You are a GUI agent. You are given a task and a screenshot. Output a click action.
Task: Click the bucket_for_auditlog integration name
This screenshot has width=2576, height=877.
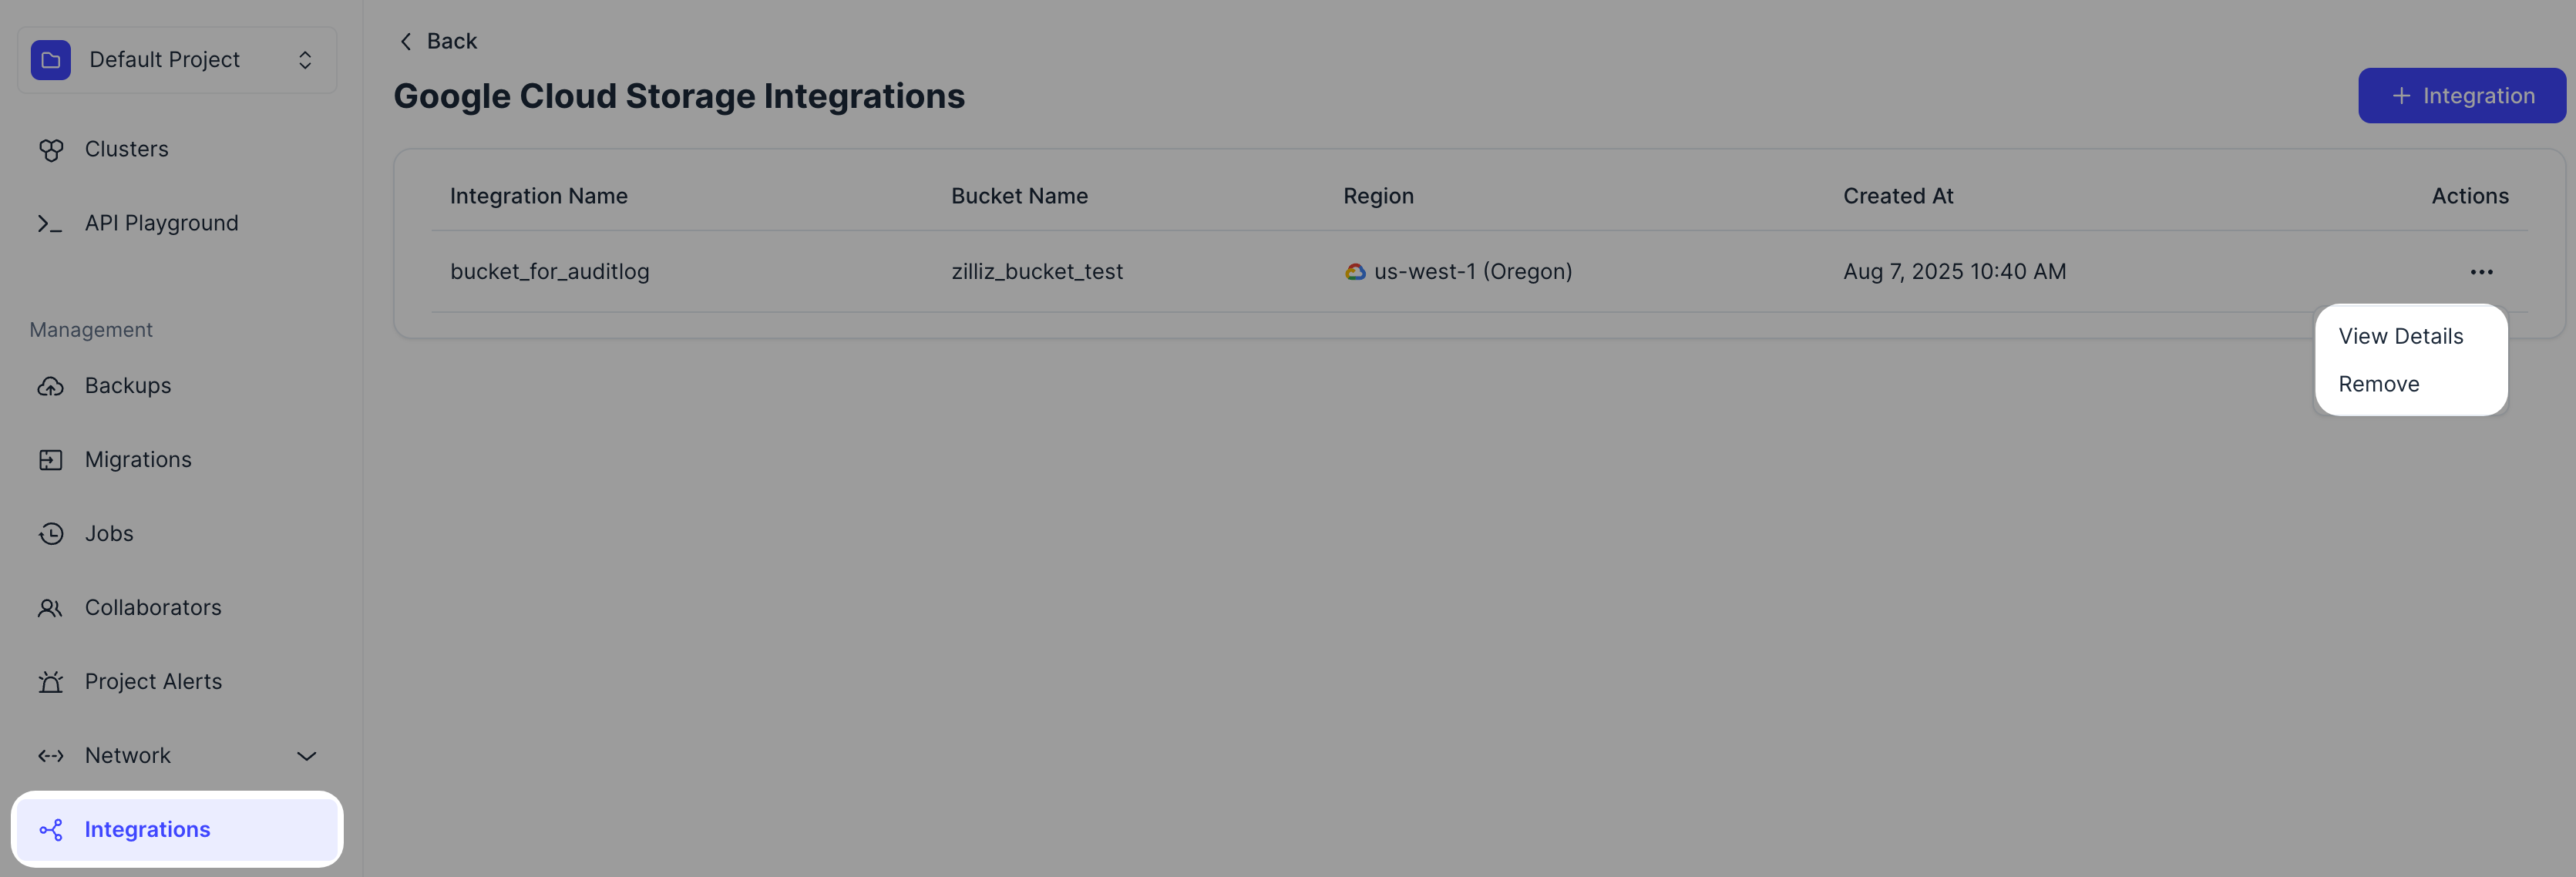549,272
